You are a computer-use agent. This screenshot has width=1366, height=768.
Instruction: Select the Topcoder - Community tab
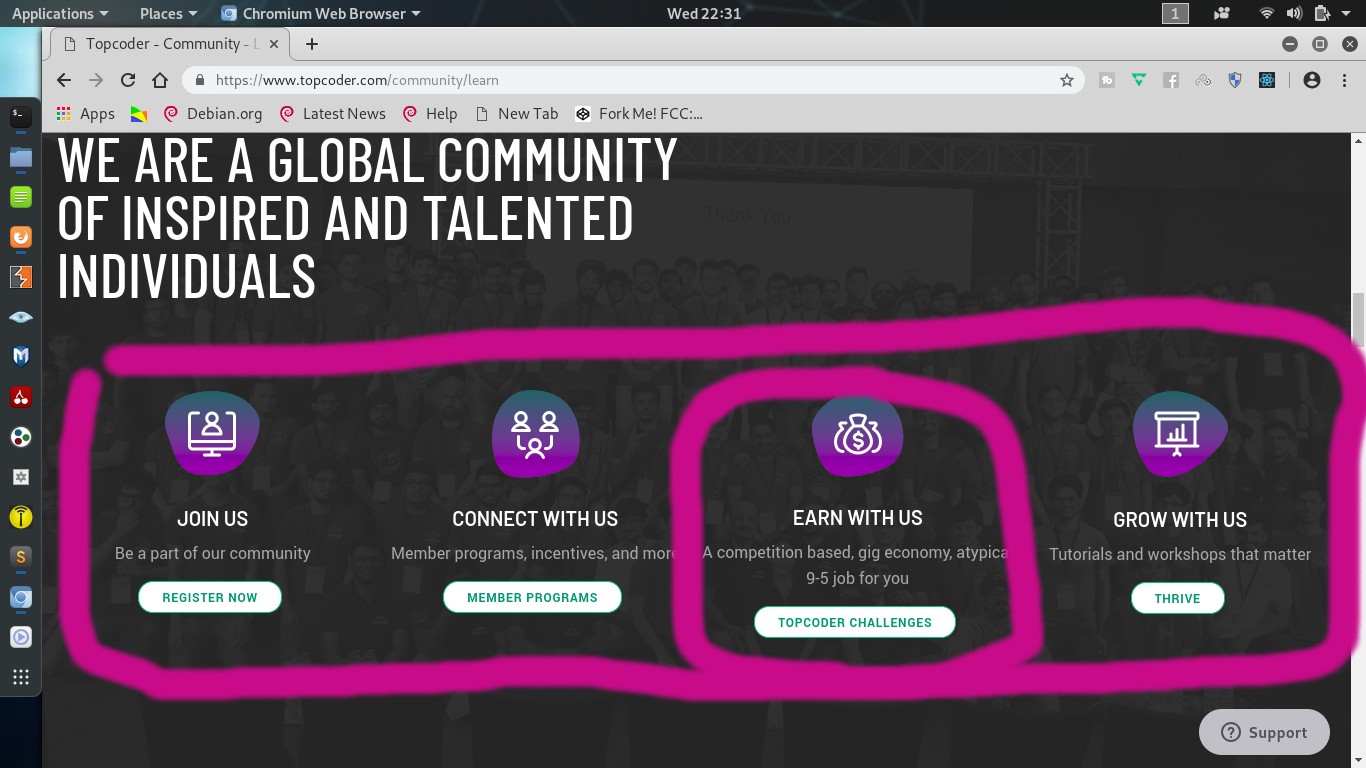(168, 44)
